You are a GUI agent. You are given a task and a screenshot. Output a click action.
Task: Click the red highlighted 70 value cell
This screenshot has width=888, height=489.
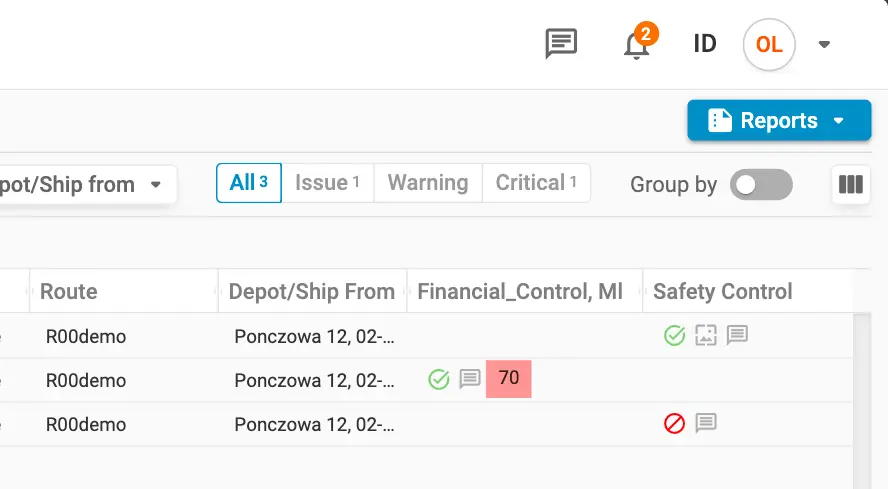509,379
